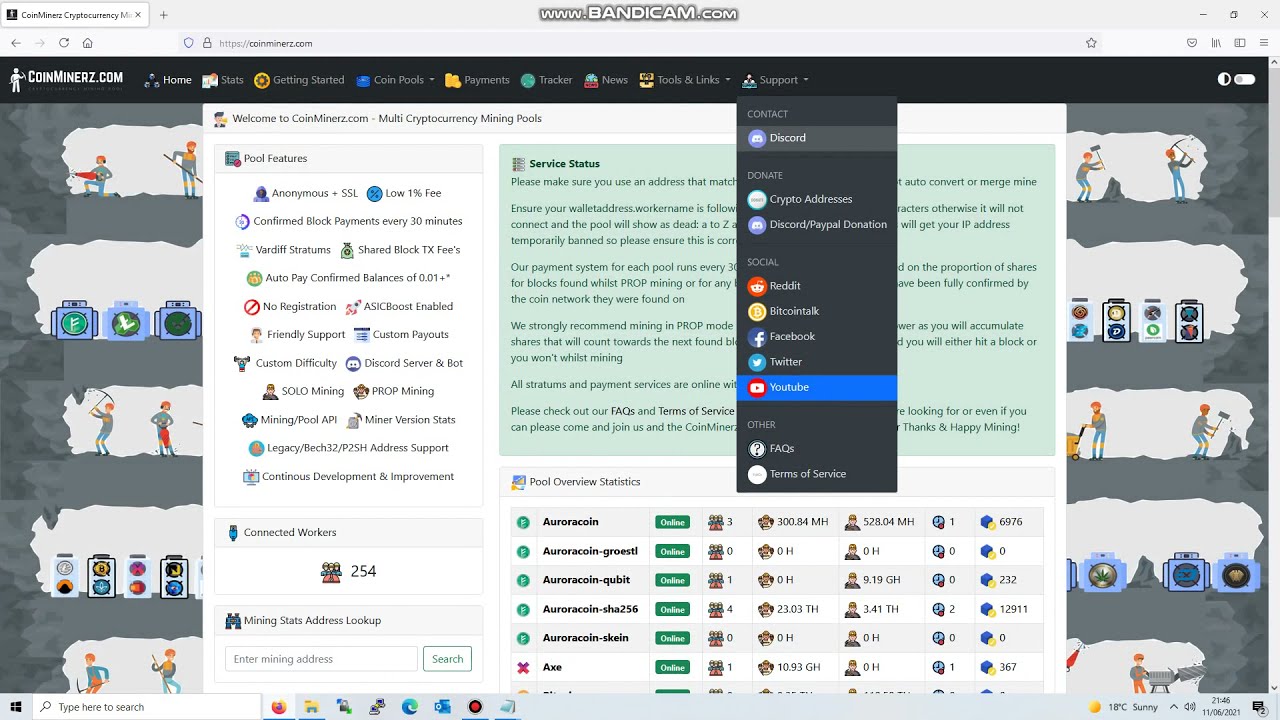Open the Tracker page
Screen dimensions: 1280x720
pyautogui.click(x=546, y=80)
